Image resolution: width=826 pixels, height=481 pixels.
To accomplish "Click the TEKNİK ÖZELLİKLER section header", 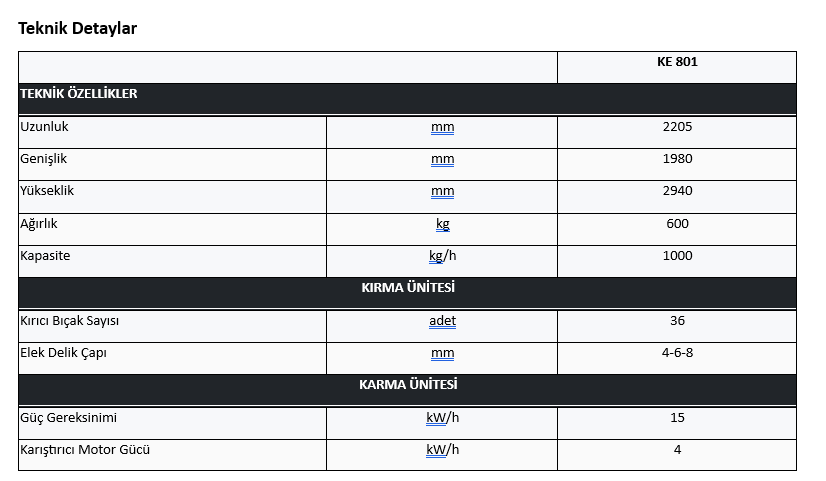I will point(78,94).
